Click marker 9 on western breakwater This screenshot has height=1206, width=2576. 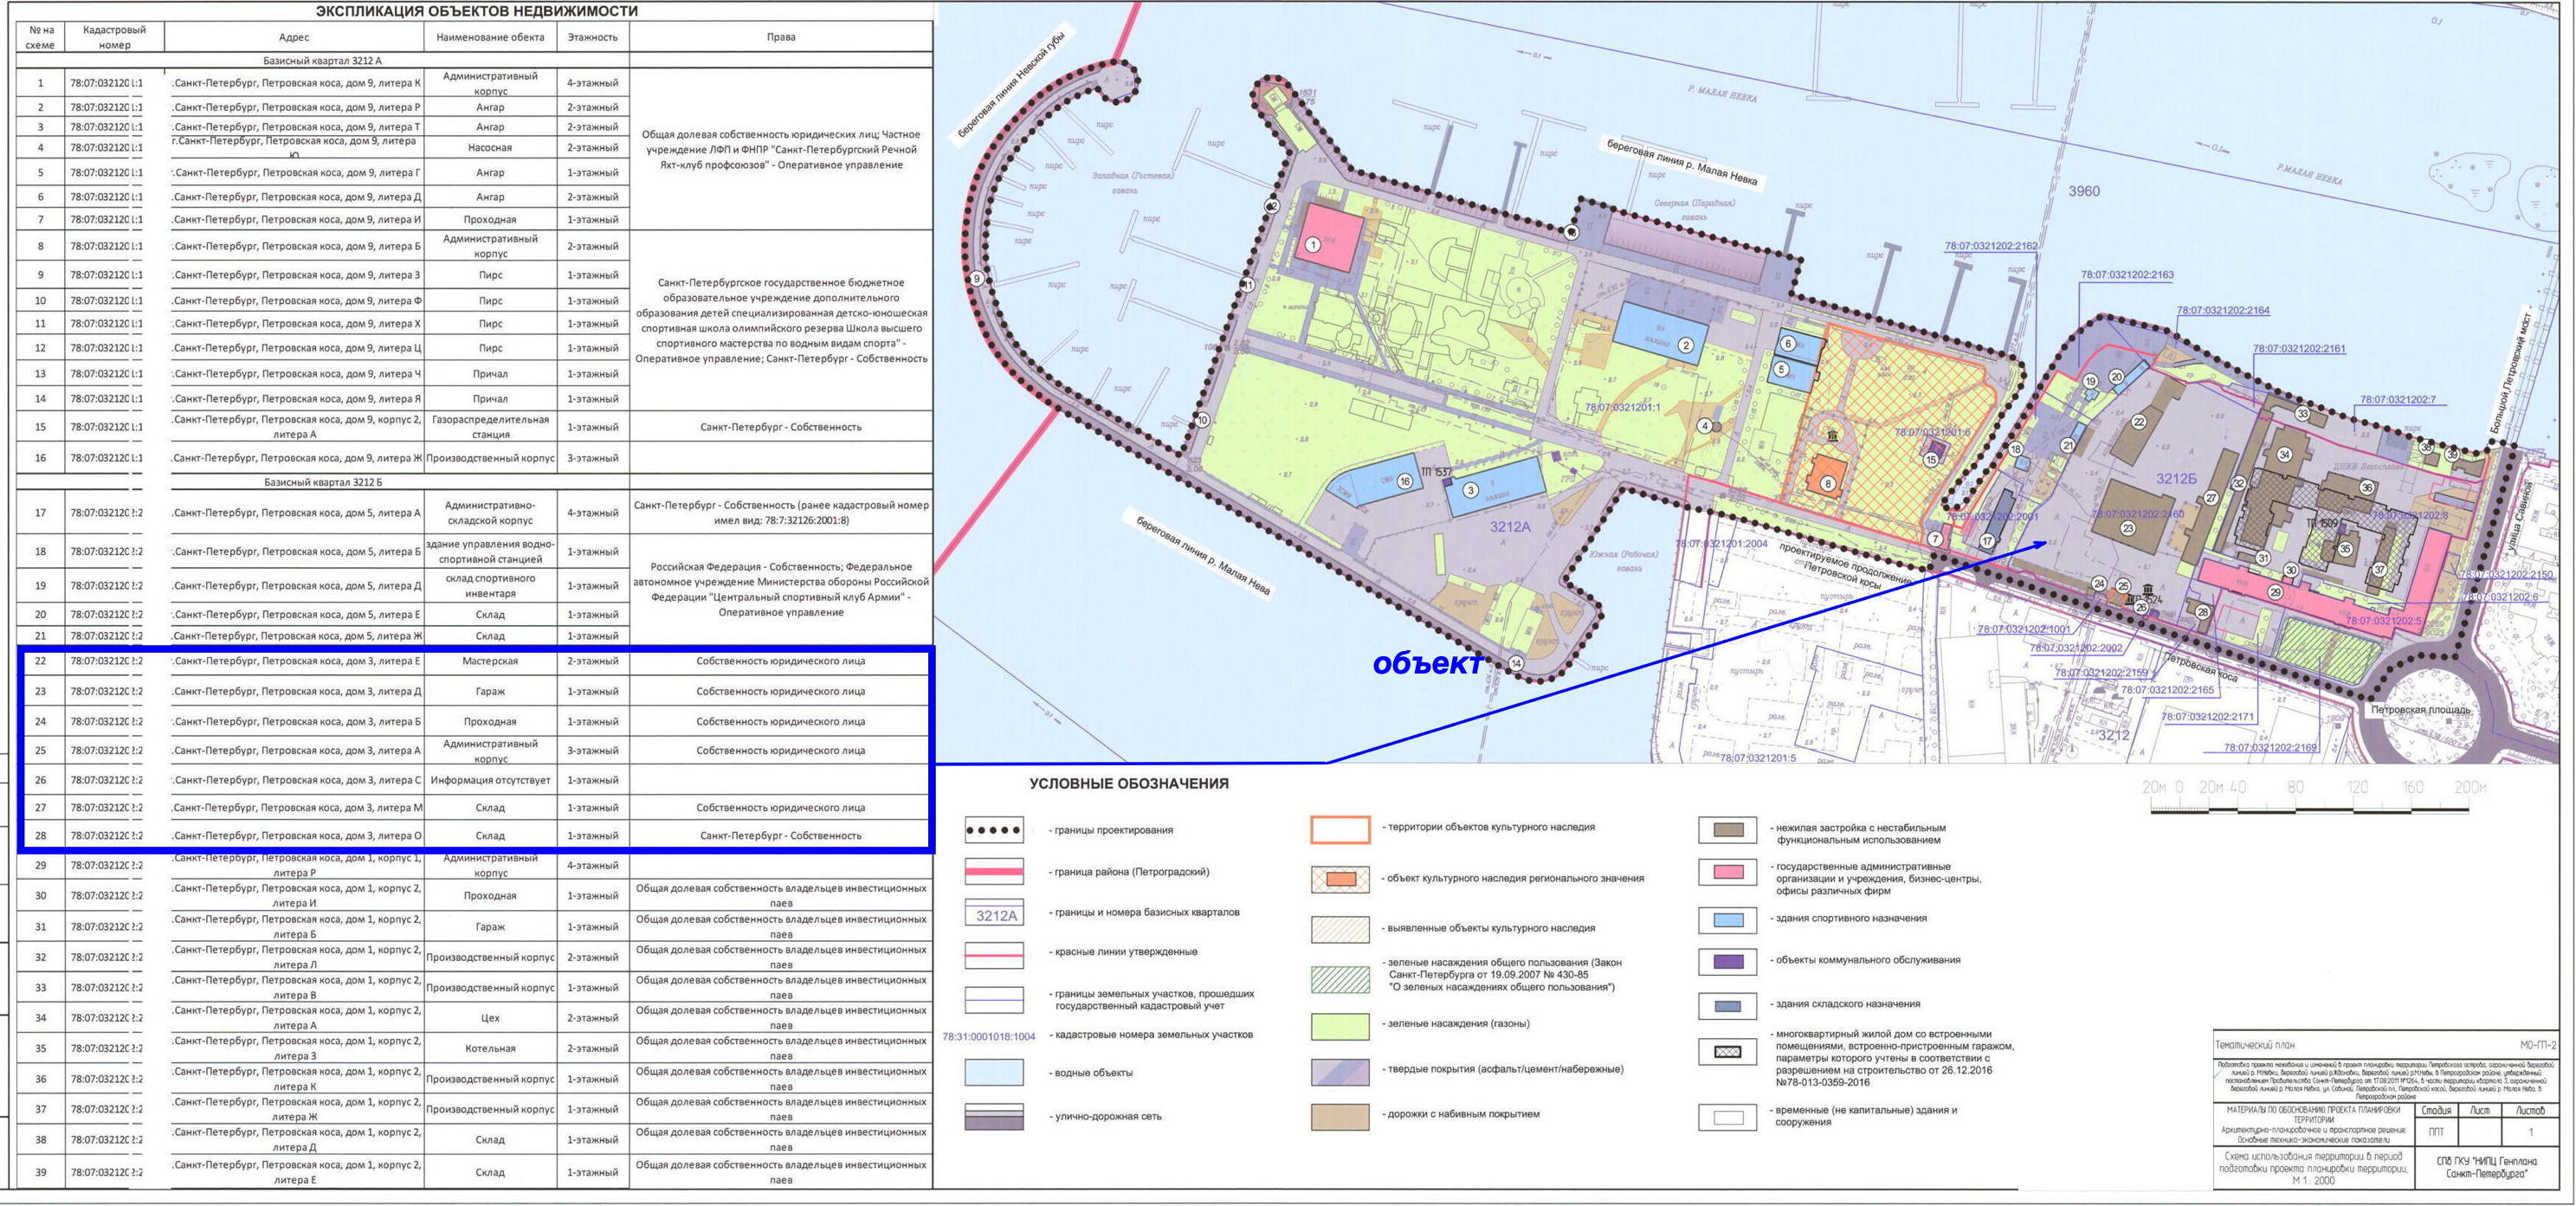tap(977, 279)
